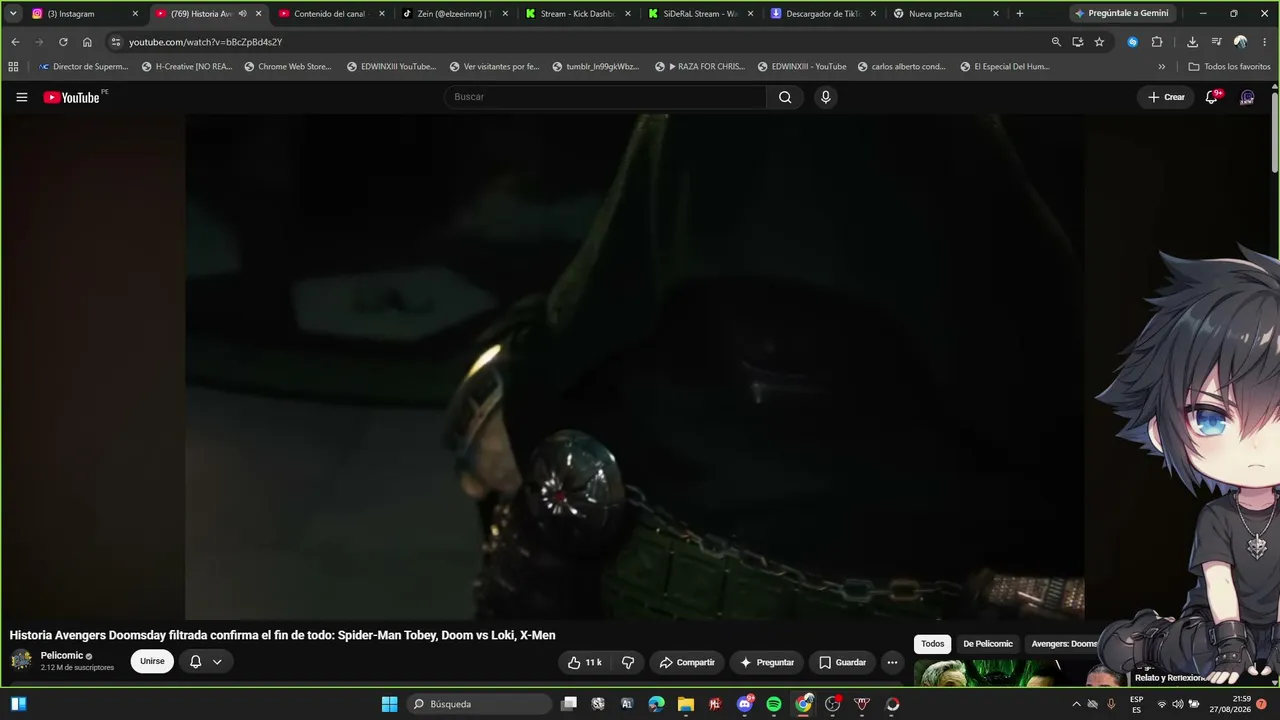Open Chrome downloads
Image resolution: width=1280 pixels, height=720 pixels.
[x=1192, y=42]
